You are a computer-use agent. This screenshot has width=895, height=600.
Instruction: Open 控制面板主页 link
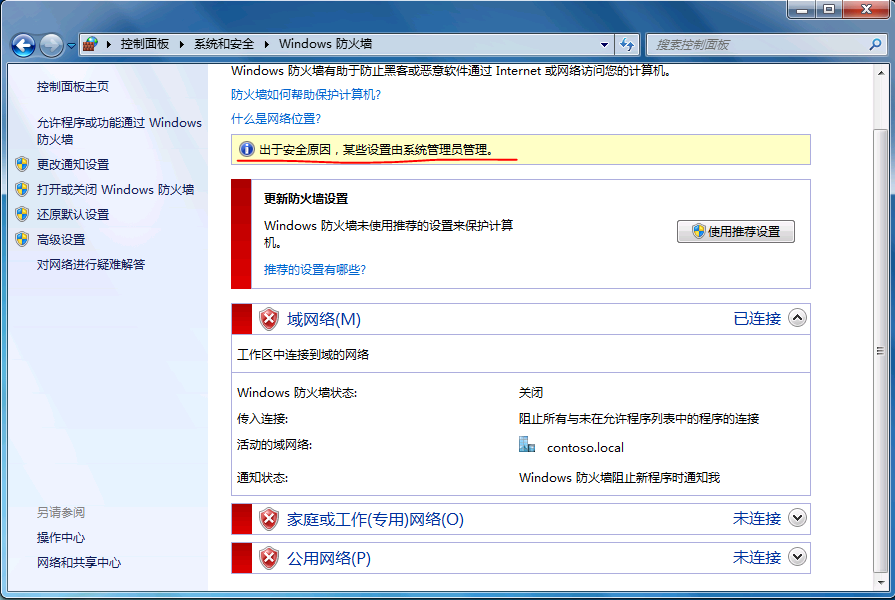72,87
